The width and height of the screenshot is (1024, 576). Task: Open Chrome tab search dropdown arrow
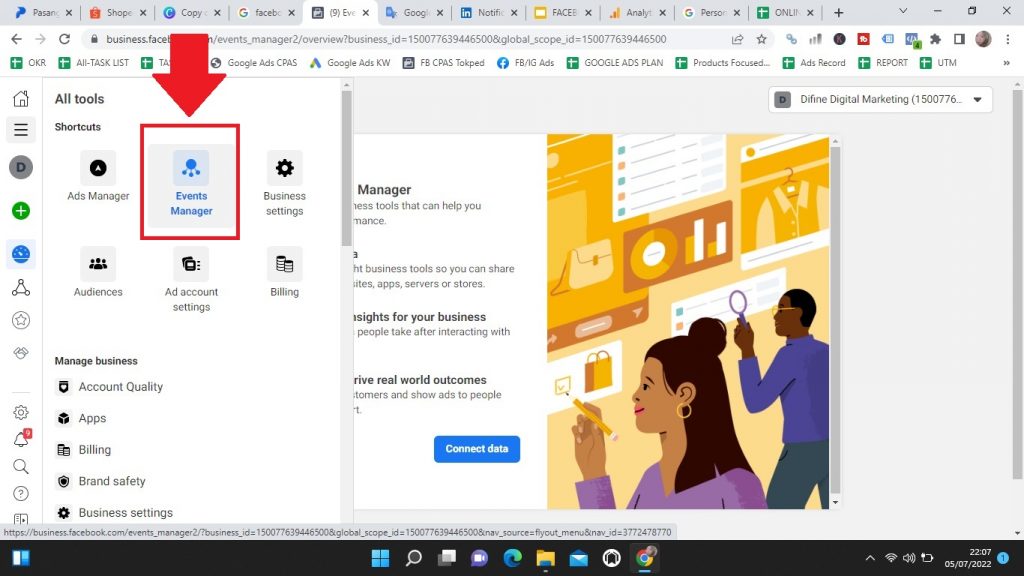(x=903, y=12)
